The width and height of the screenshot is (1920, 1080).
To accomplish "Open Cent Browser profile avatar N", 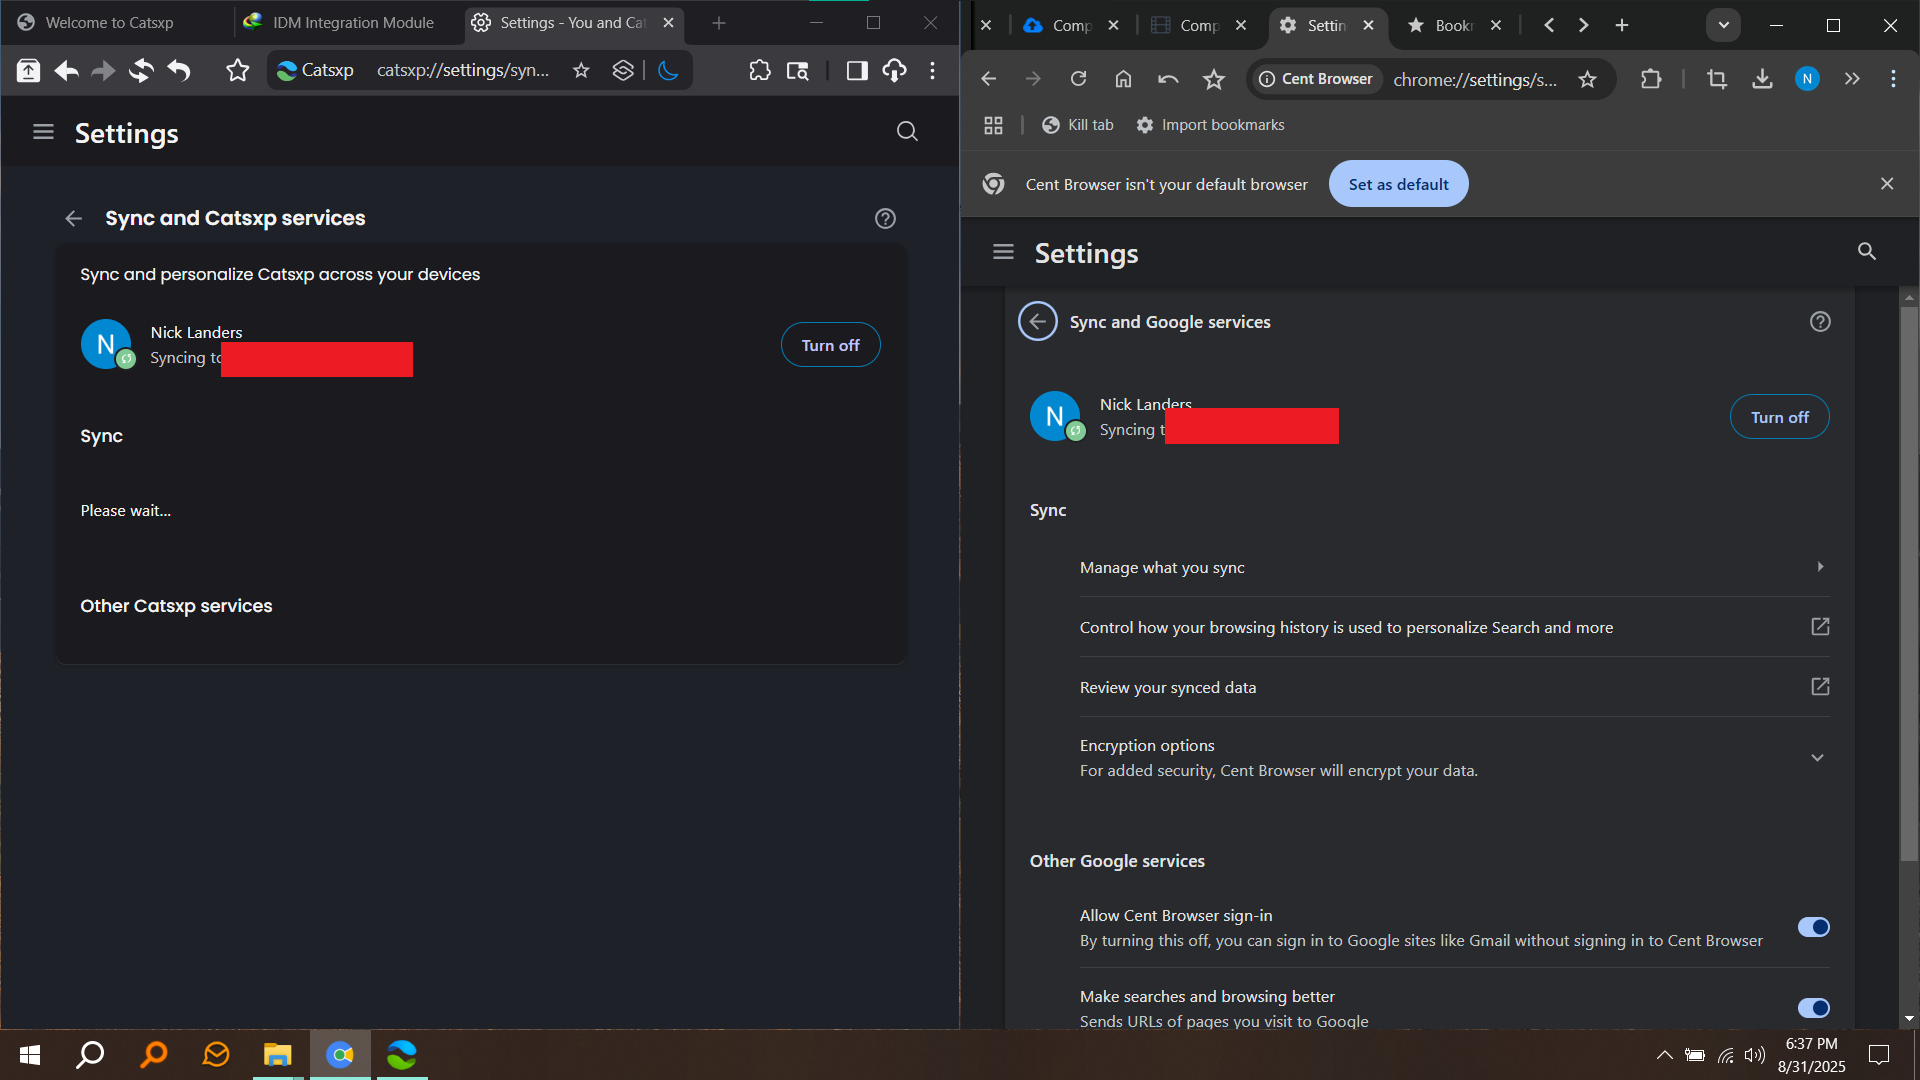I will 1807,79.
